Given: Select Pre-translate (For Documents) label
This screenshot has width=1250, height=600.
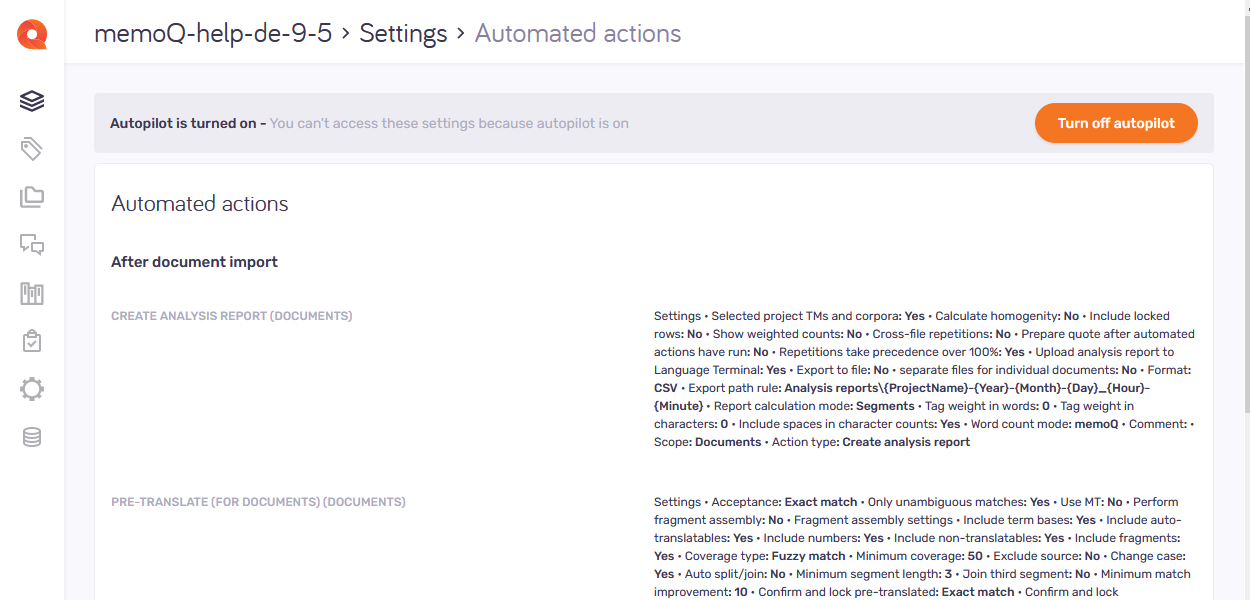Looking at the screenshot, I should click(258, 502).
